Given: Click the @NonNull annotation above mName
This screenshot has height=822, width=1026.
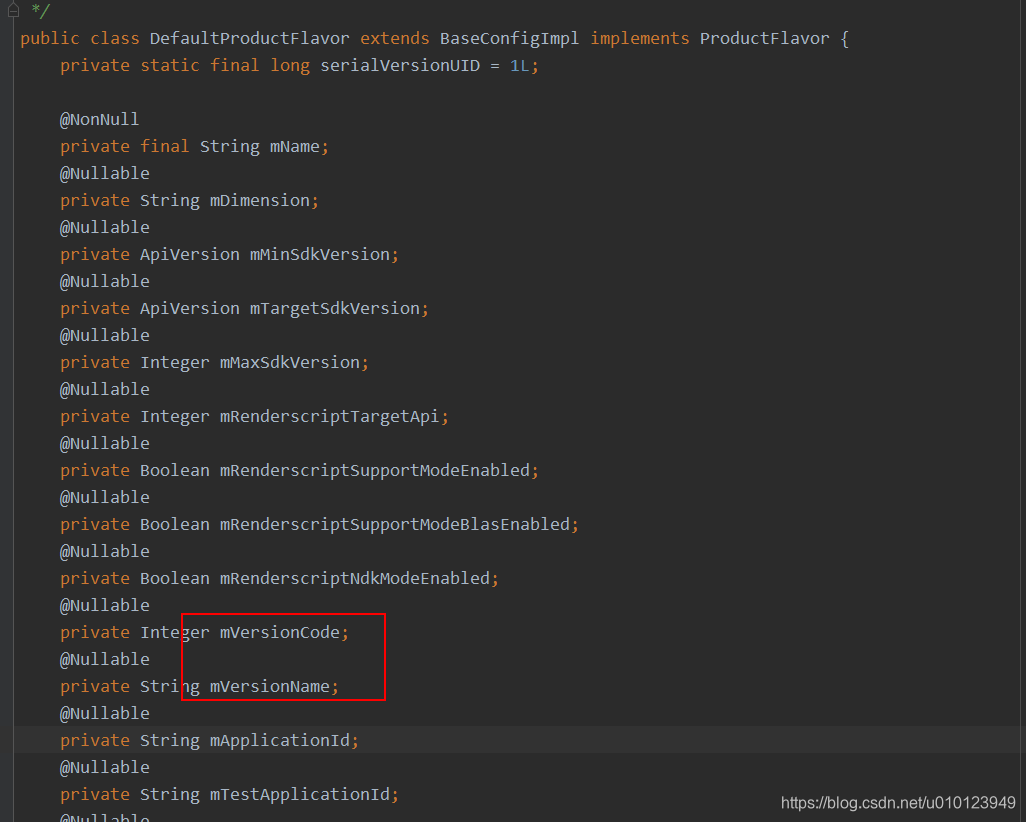Looking at the screenshot, I should (99, 118).
